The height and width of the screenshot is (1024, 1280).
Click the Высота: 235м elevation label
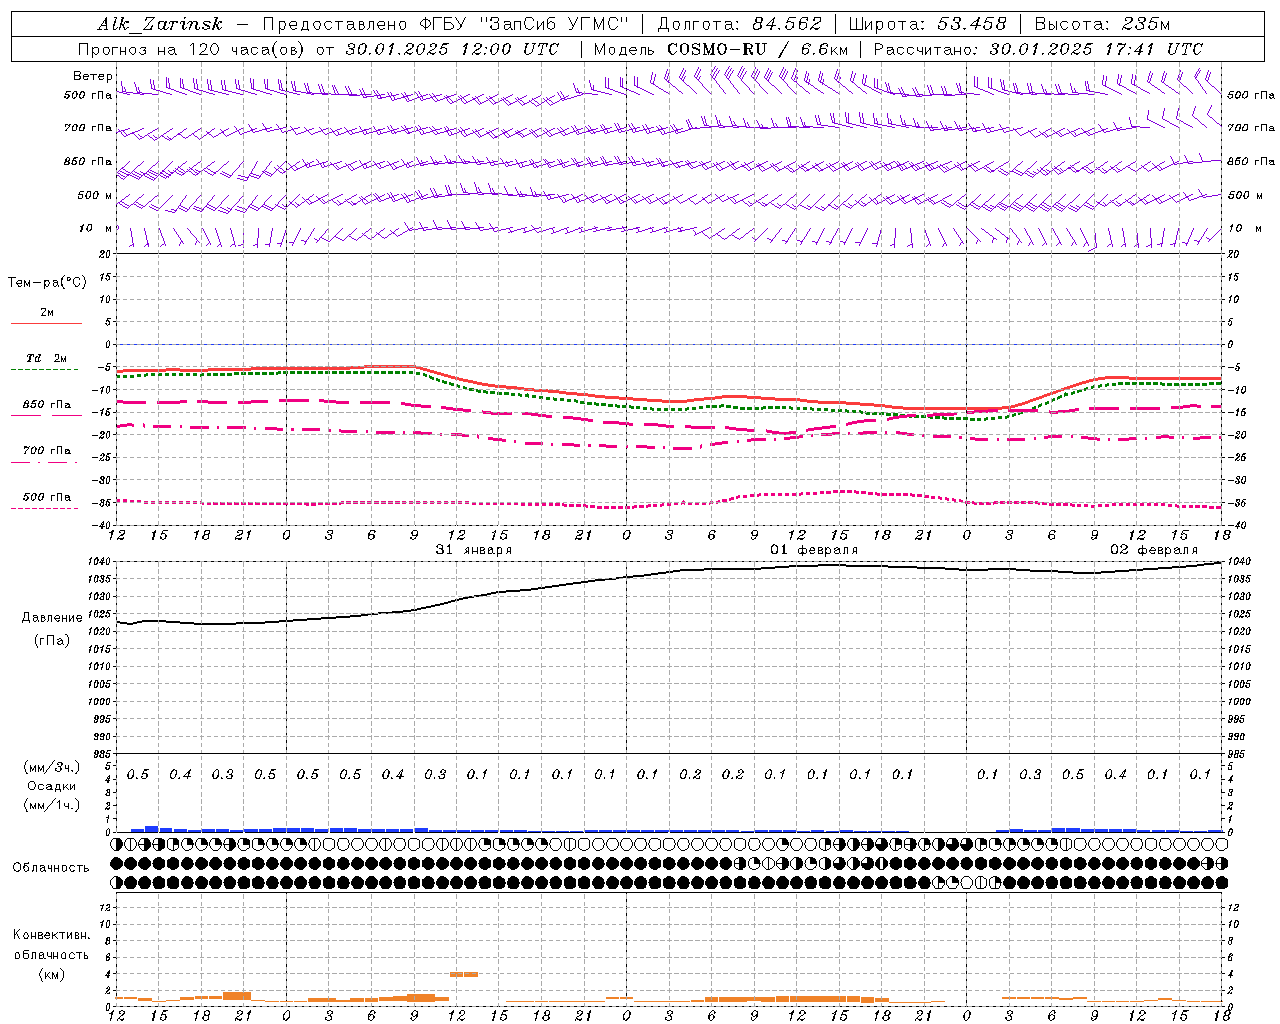1102,24
